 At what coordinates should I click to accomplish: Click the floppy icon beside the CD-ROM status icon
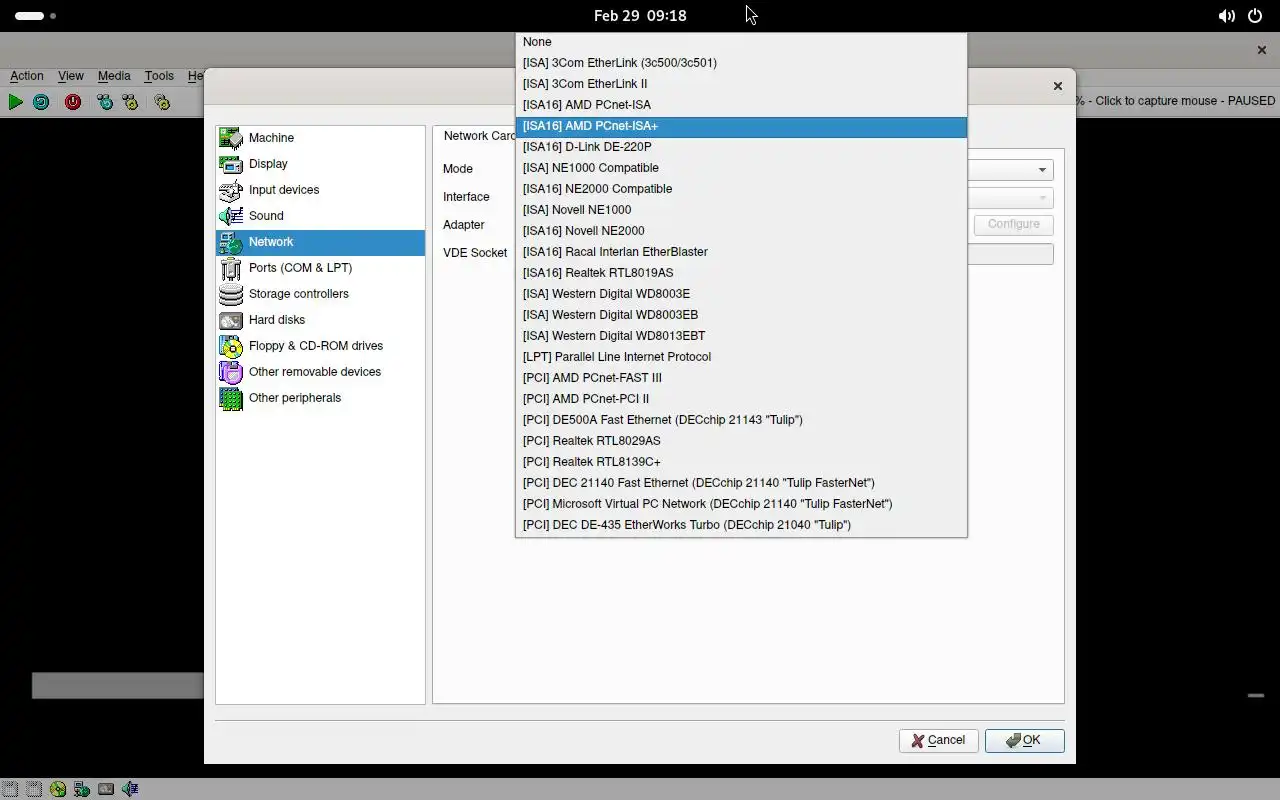34,789
